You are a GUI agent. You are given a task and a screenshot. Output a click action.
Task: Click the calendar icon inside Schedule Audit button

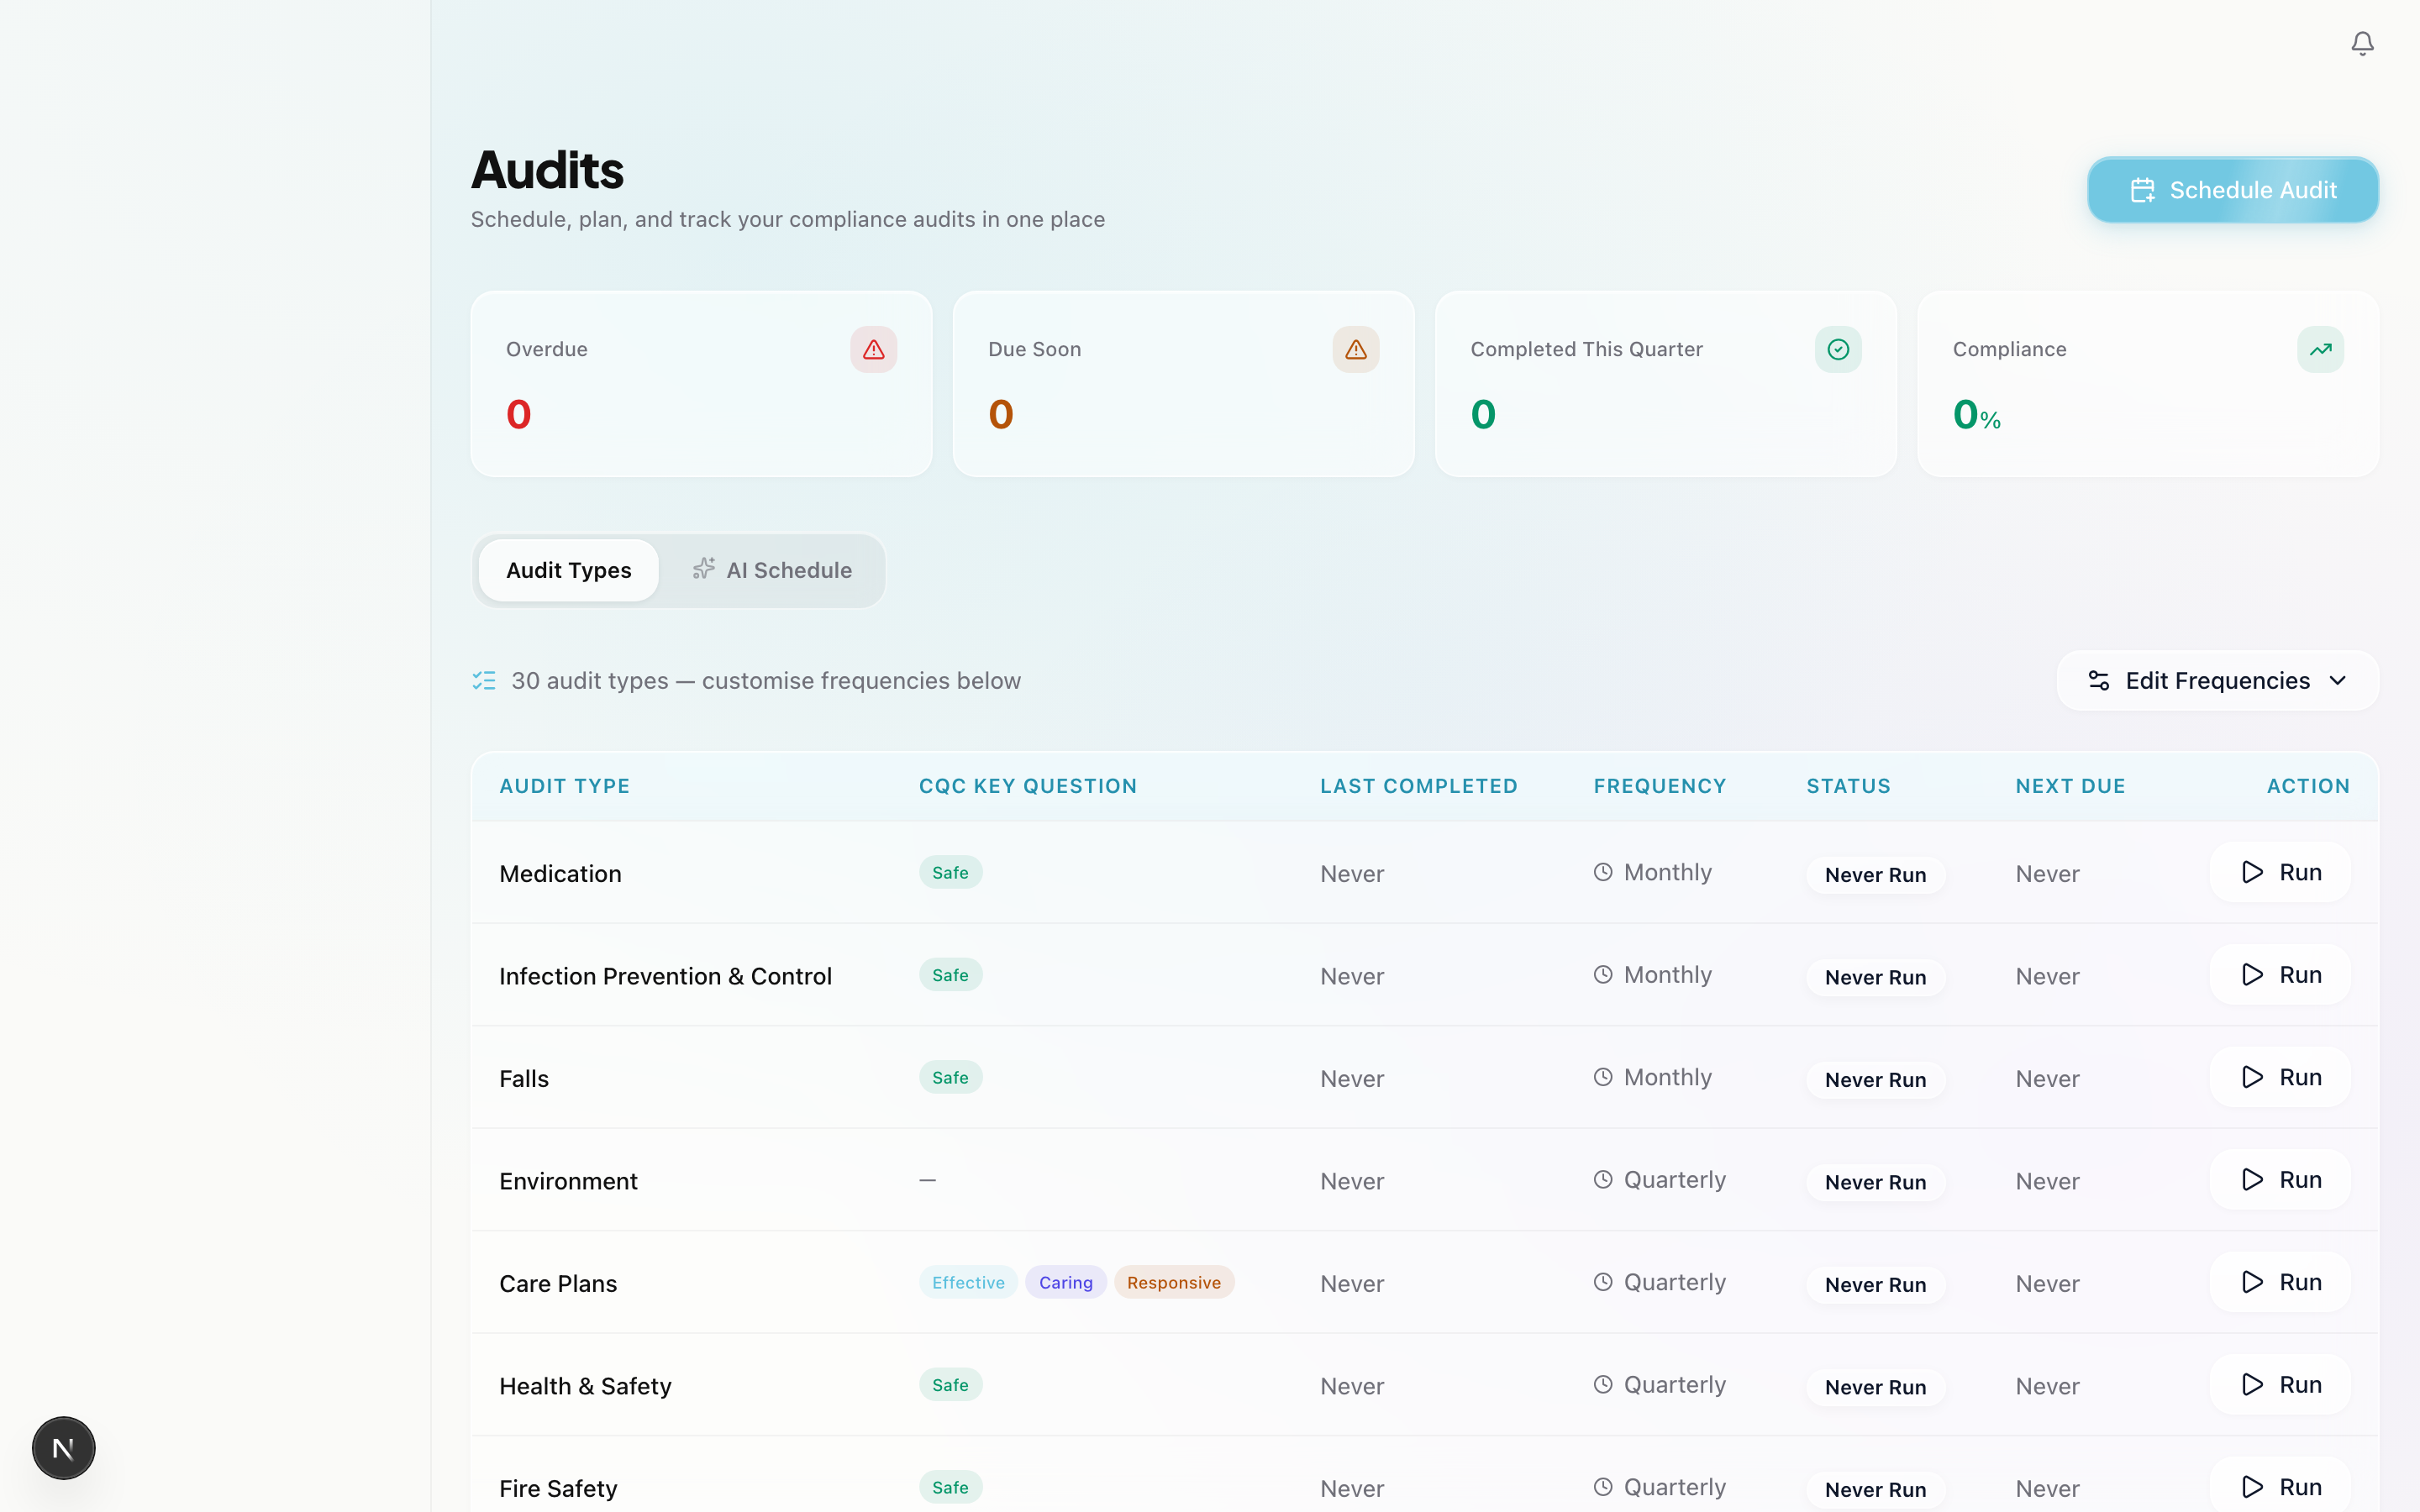click(2143, 190)
